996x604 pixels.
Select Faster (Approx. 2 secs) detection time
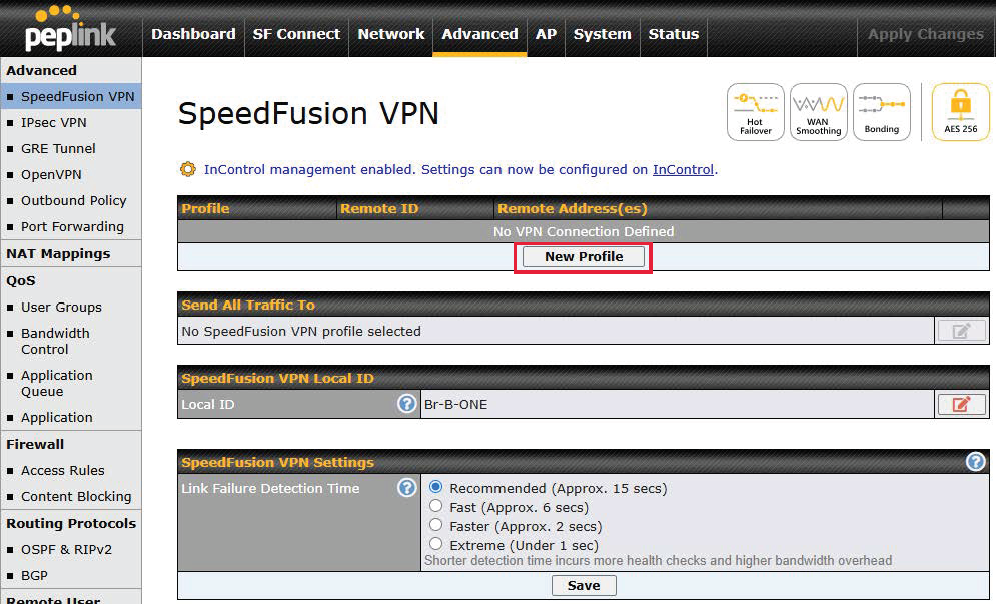(x=435, y=525)
